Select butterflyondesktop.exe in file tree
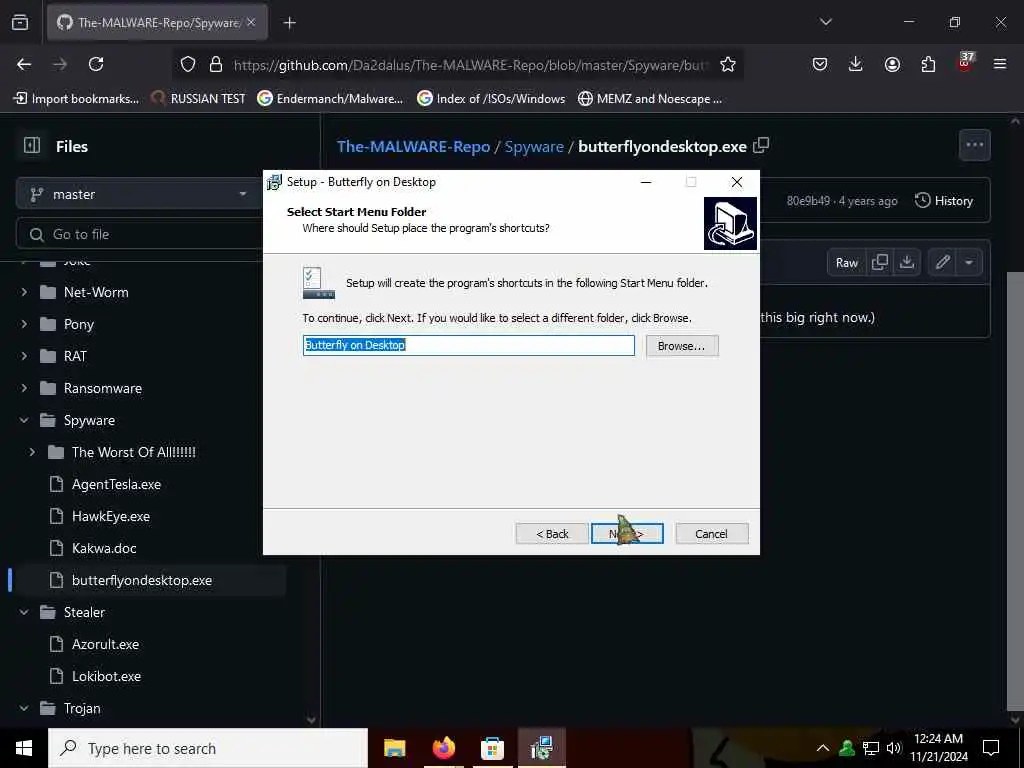Viewport: 1024px width, 768px height. point(142,580)
